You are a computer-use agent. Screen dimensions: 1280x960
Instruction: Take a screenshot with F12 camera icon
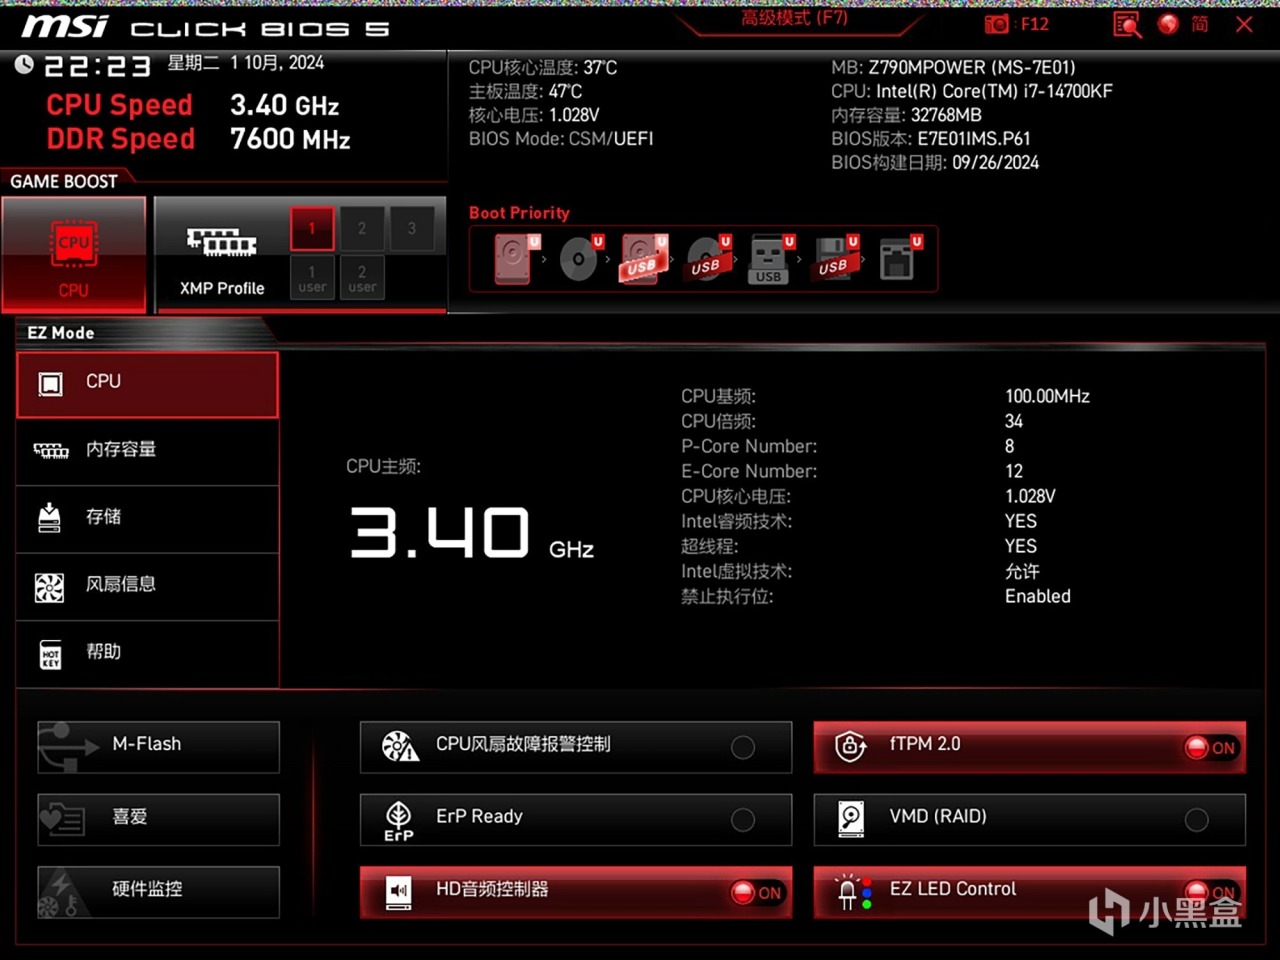click(x=997, y=24)
